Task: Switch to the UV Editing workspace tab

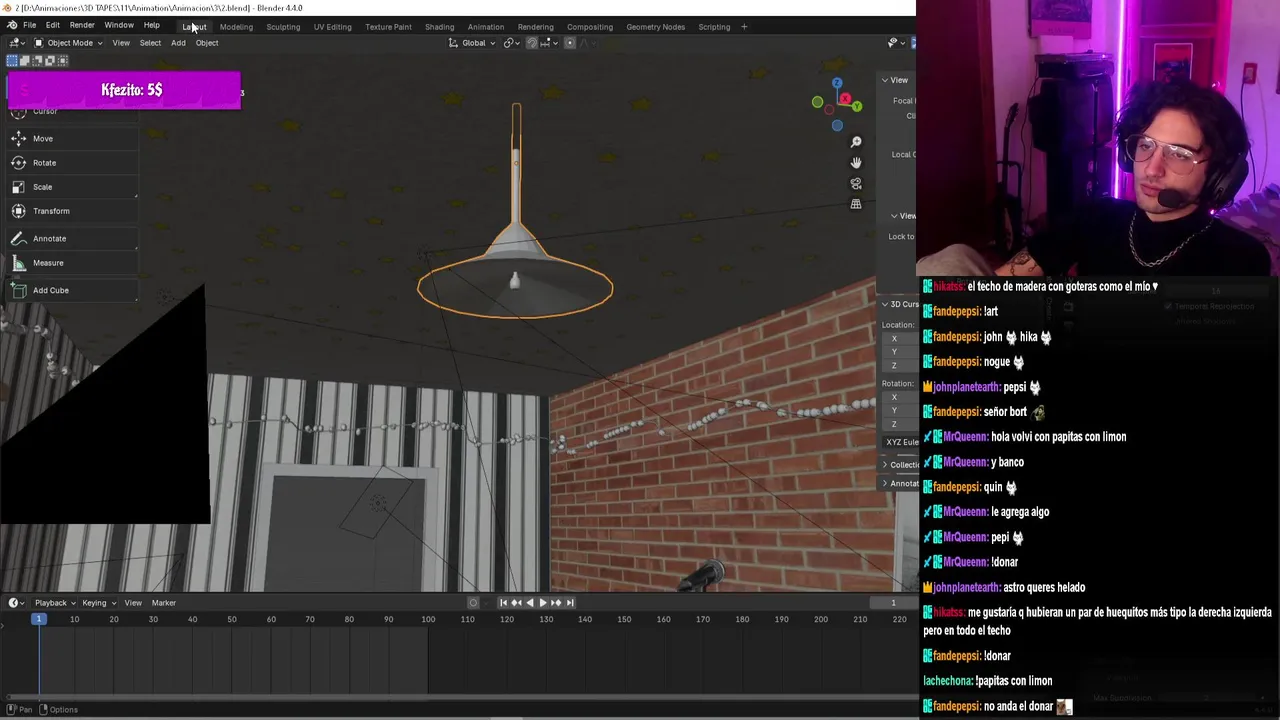Action: (332, 27)
